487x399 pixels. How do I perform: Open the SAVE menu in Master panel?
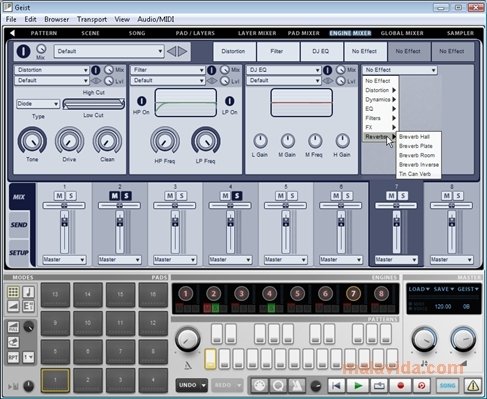coord(444,289)
